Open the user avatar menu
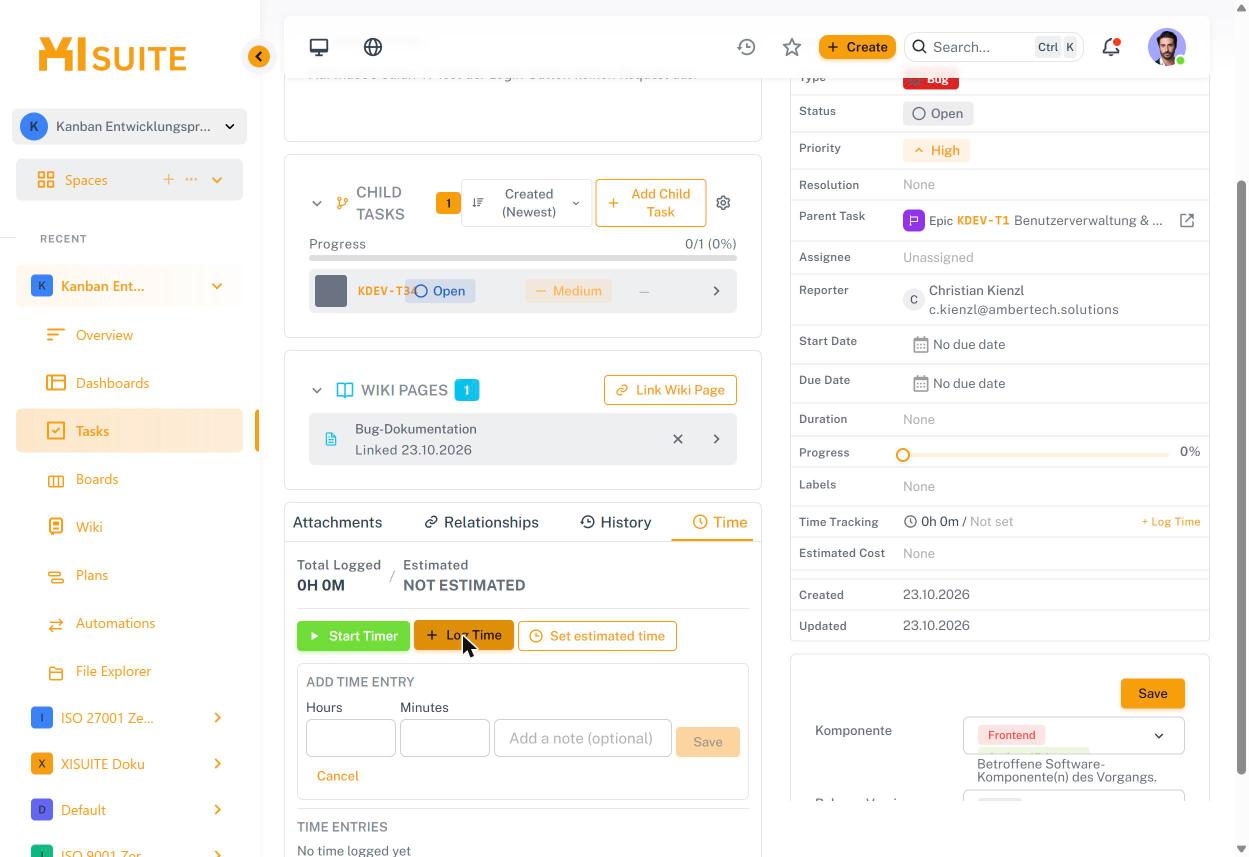The width and height of the screenshot is (1249, 857). pyautogui.click(x=1167, y=47)
